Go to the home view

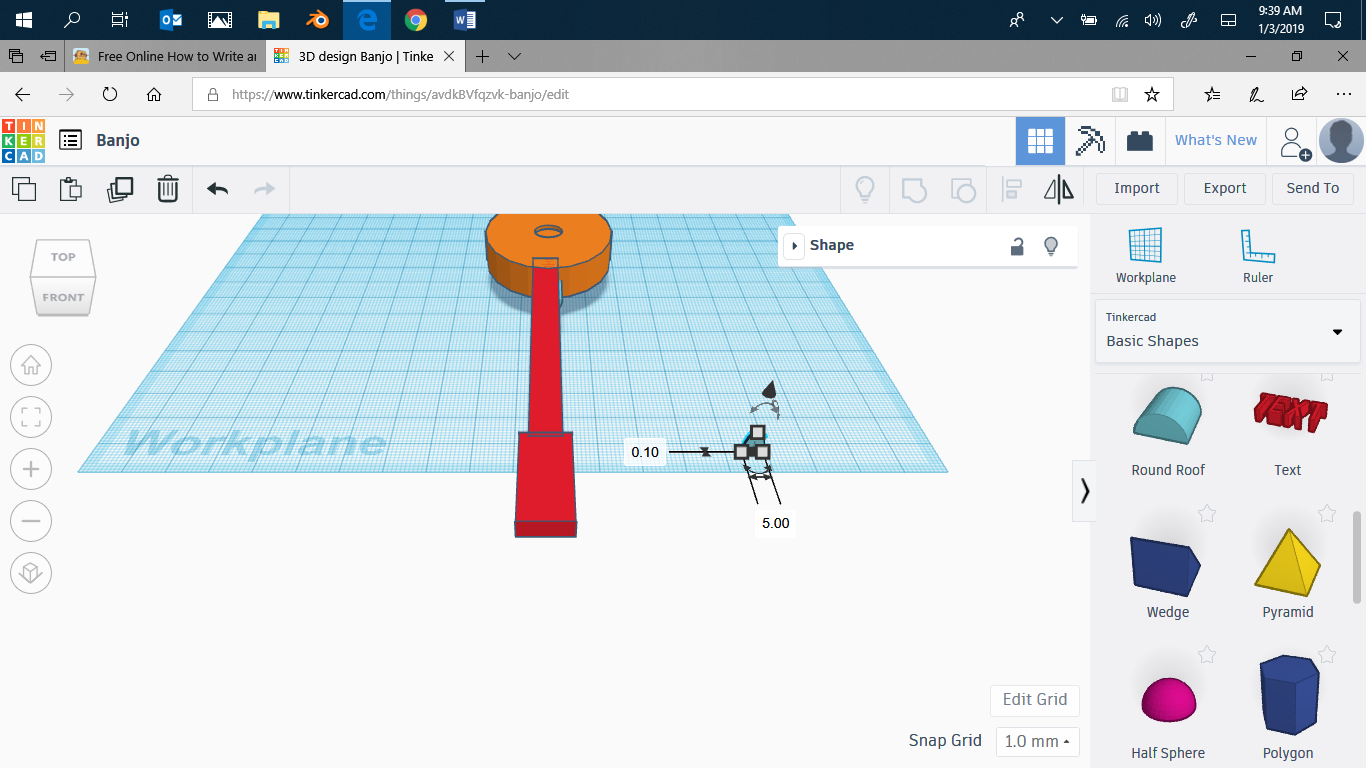click(x=31, y=365)
